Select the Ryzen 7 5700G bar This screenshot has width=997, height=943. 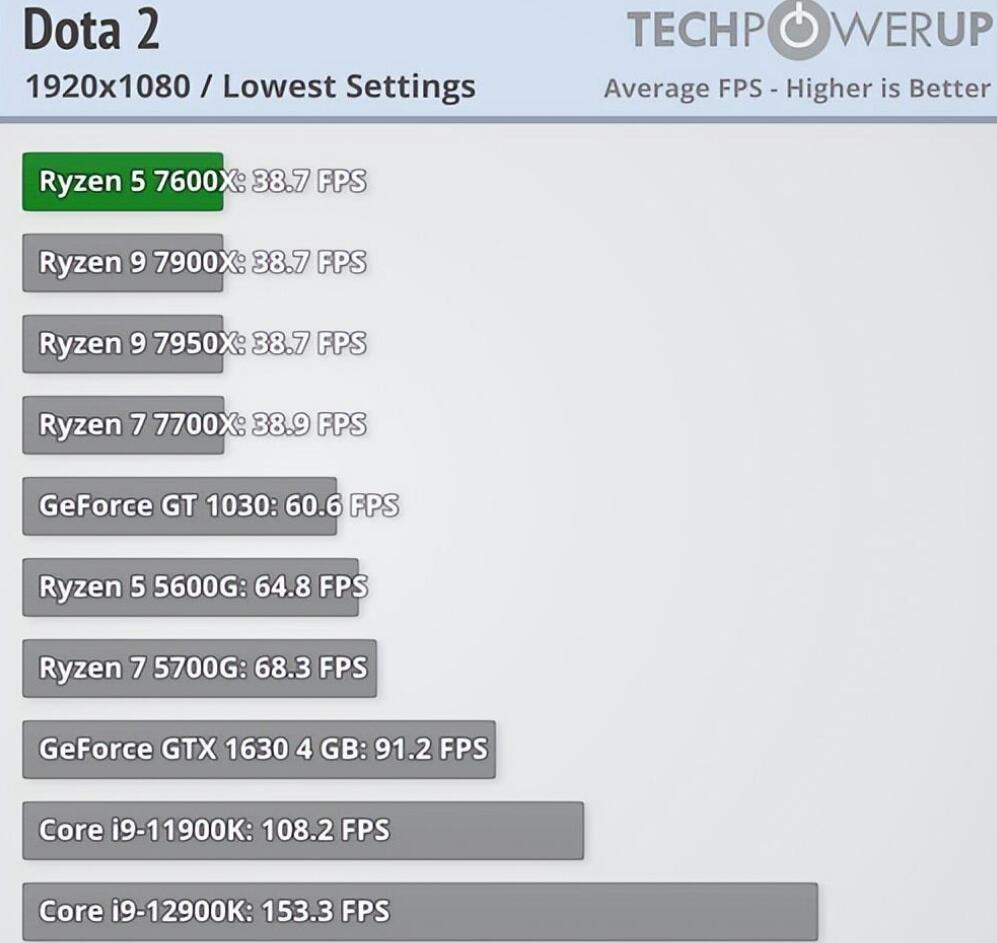199,668
